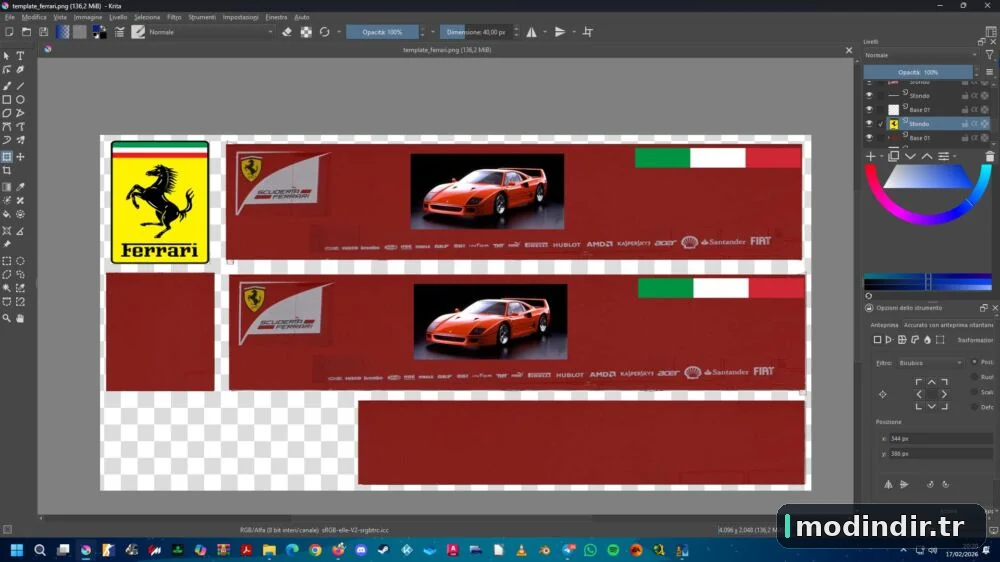1000x562 pixels.
Task: Expand the add layer type arrow
Action: 881,157
